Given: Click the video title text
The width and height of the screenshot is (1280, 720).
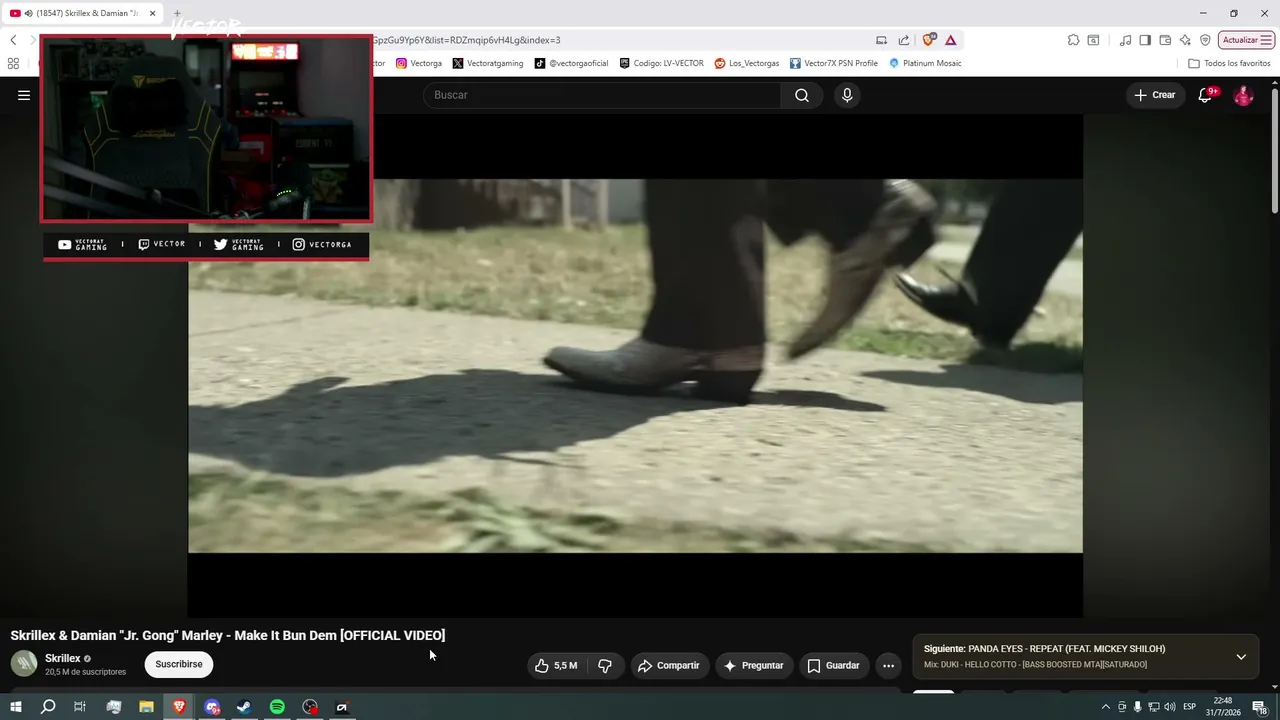Looking at the screenshot, I should pos(228,635).
